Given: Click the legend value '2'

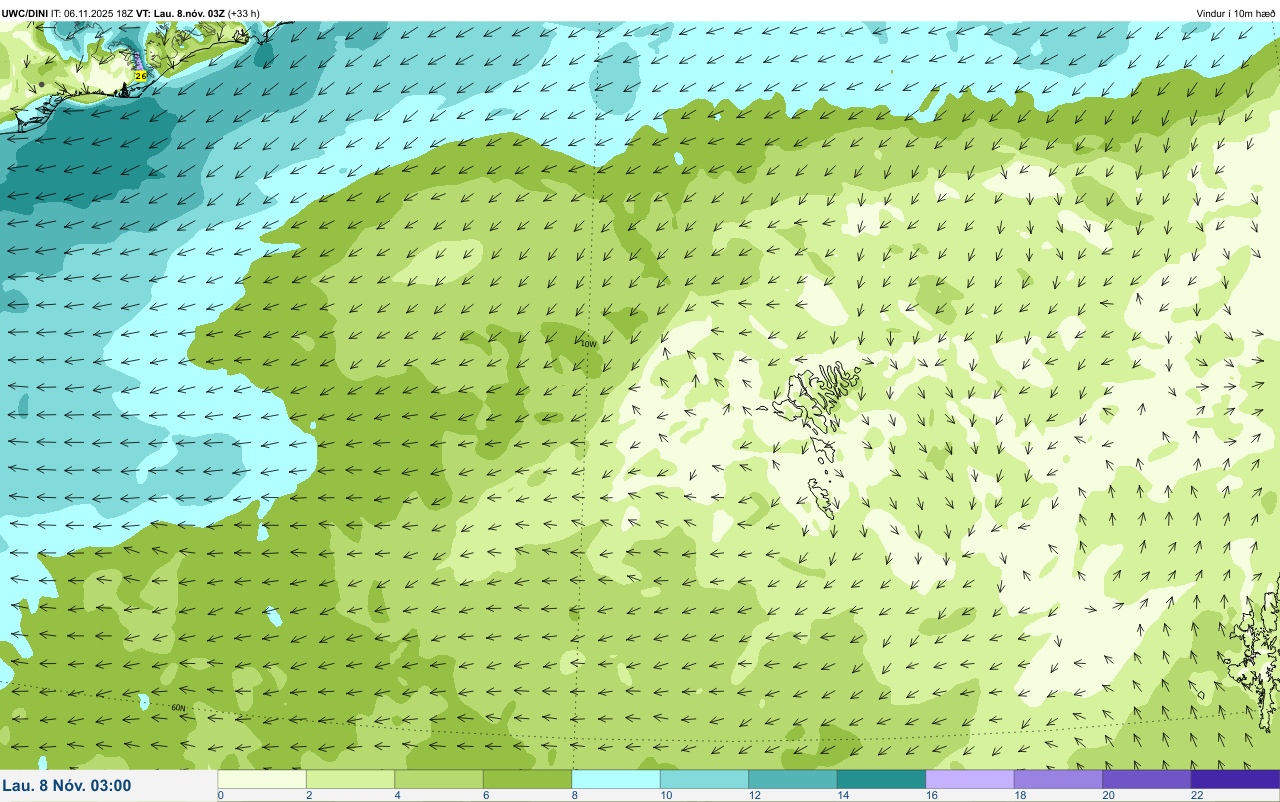Looking at the screenshot, I should pos(309,795).
